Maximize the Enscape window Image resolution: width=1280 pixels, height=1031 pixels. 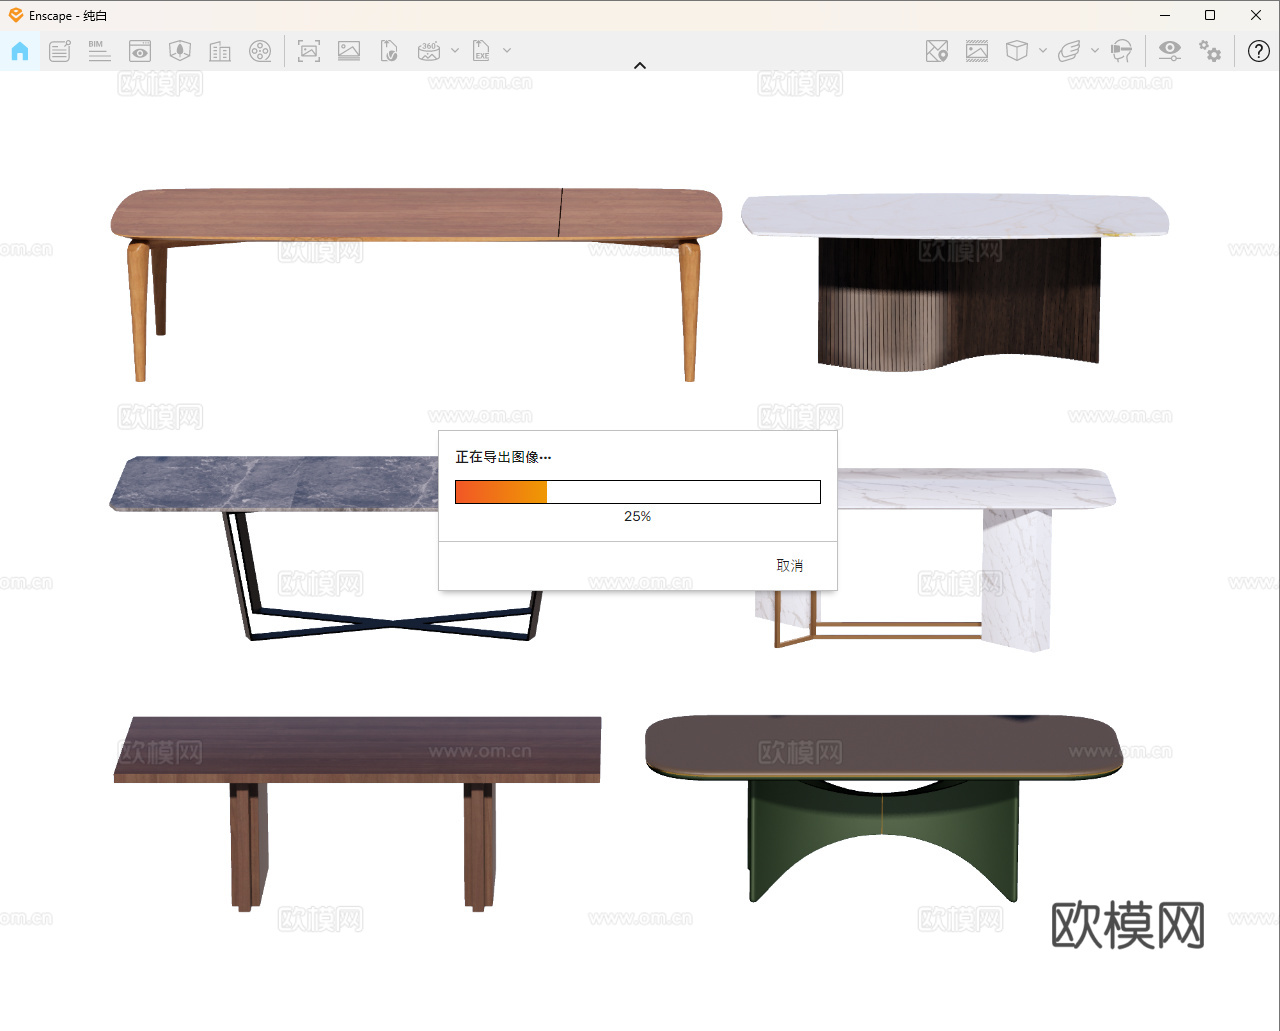[1210, 15]
